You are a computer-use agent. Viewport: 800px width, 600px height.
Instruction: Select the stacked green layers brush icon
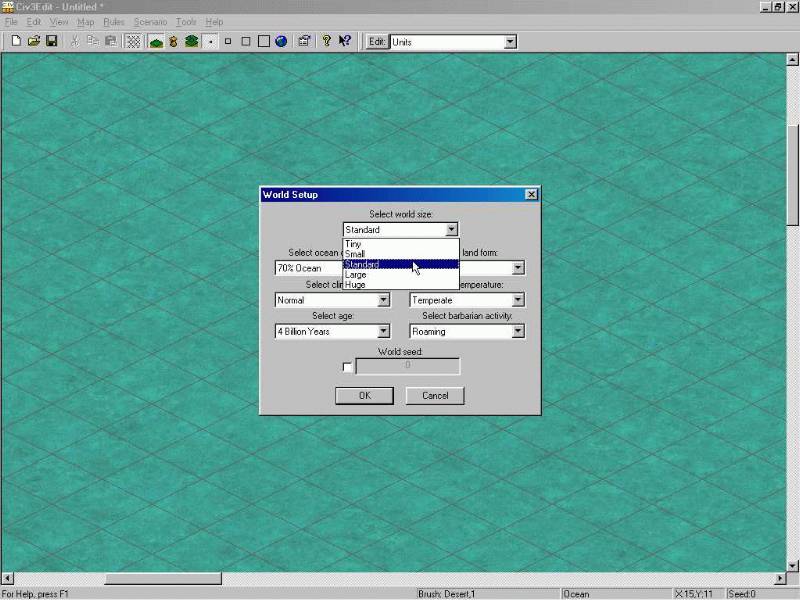click(x=191, y=41)
